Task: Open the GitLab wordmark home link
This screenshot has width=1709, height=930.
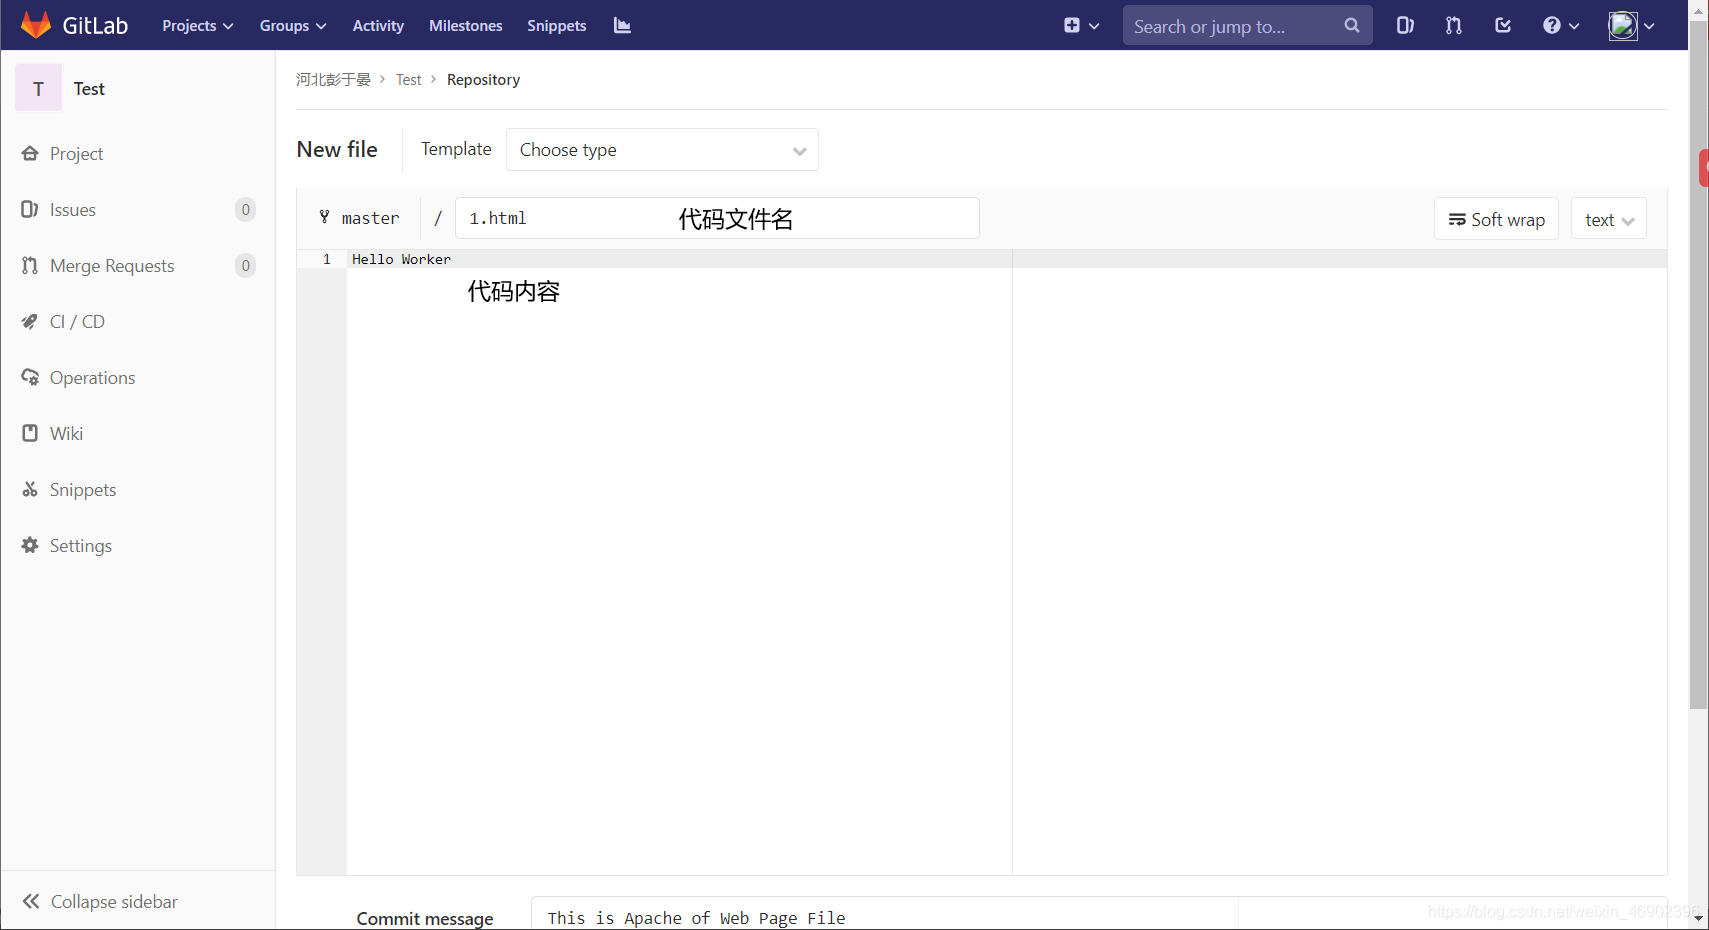Action: 95,25
